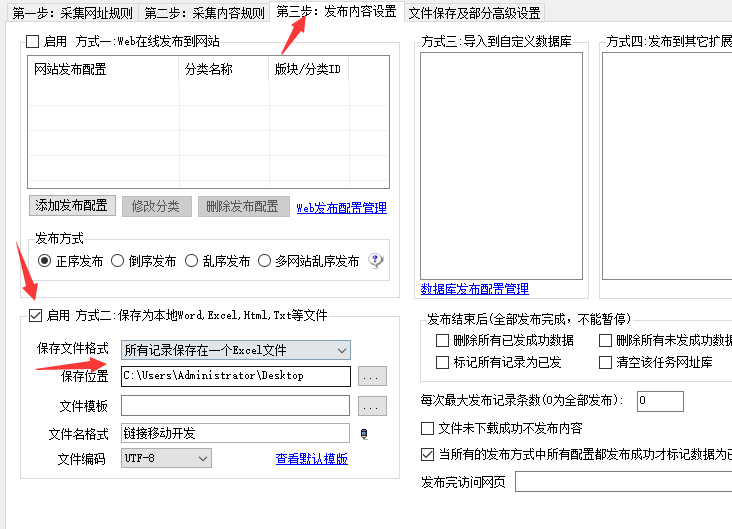Screen dimensions: 732x529
Task: Switch to 第一步：采集网址规则 tab
Action: tap(73, 13)
